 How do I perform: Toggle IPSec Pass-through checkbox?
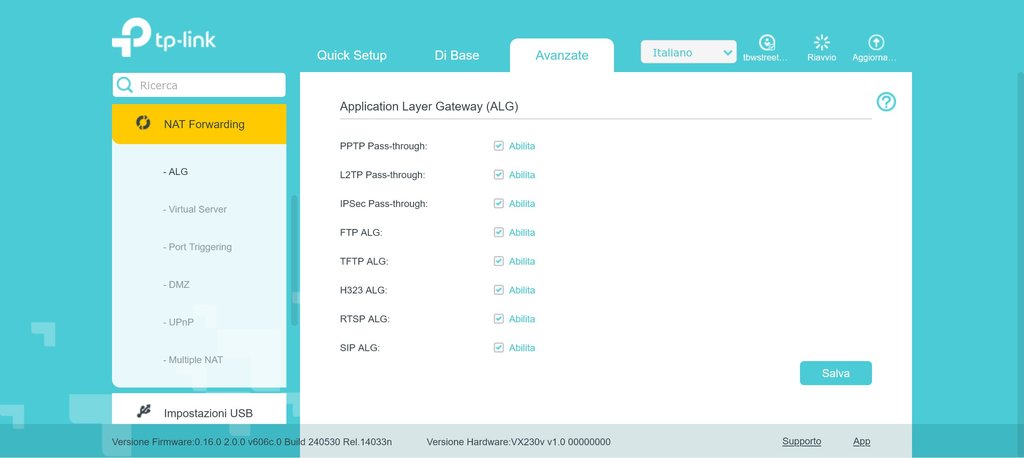click(498, 204)
